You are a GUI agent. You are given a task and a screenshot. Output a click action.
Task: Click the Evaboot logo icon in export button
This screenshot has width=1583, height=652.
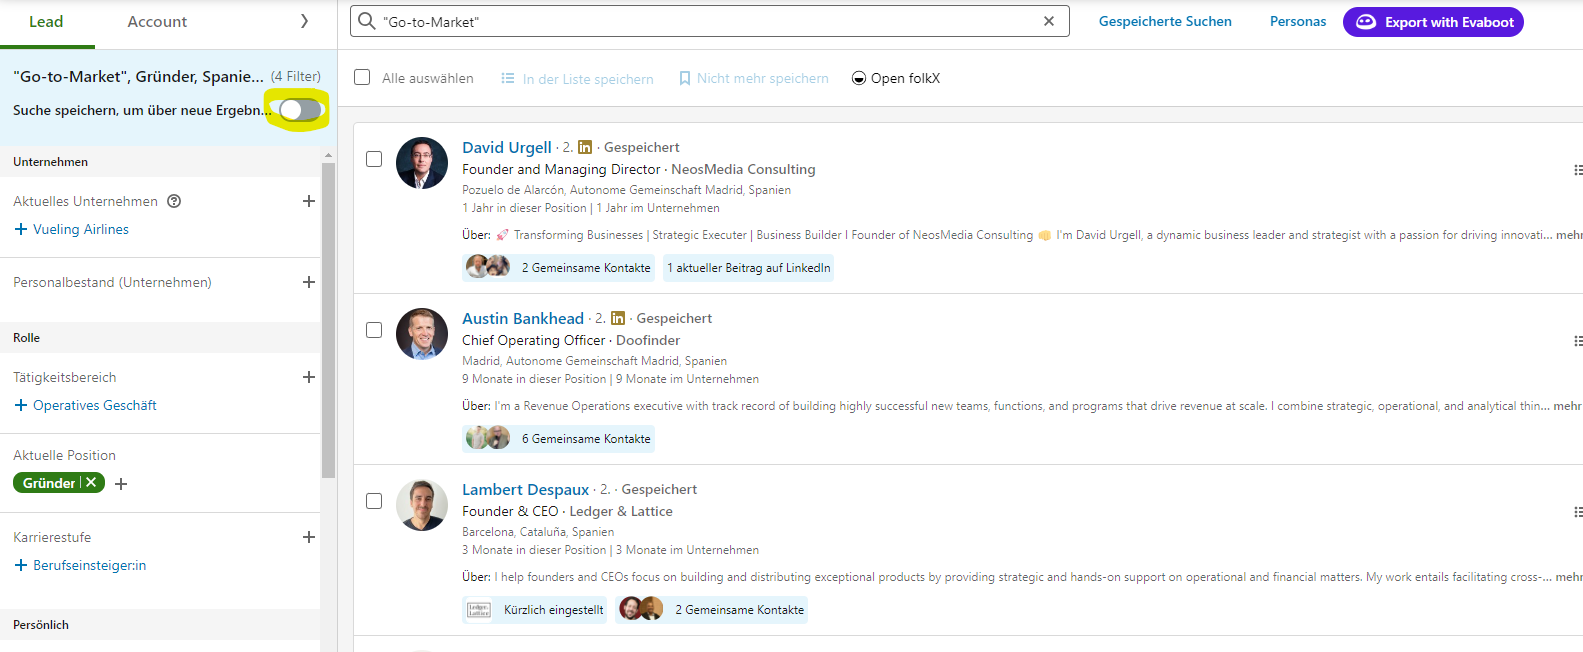[x=1366, y=22]
